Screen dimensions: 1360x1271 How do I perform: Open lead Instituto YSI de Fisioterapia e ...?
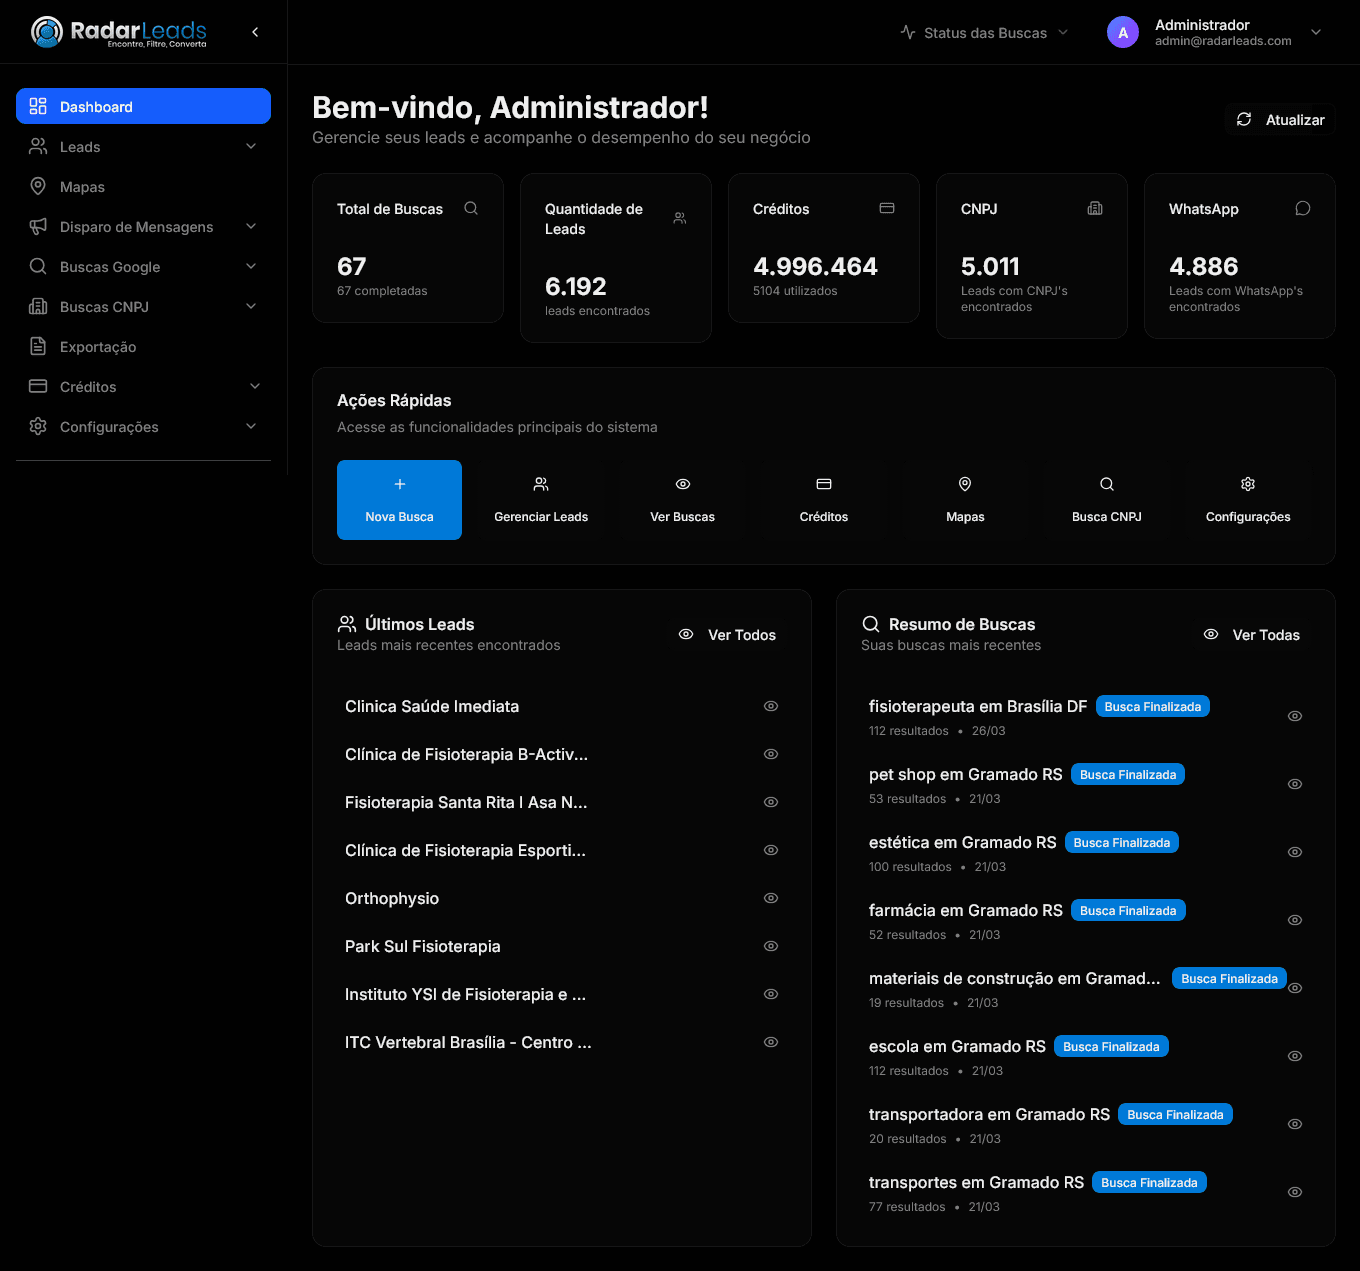(465, 994)
